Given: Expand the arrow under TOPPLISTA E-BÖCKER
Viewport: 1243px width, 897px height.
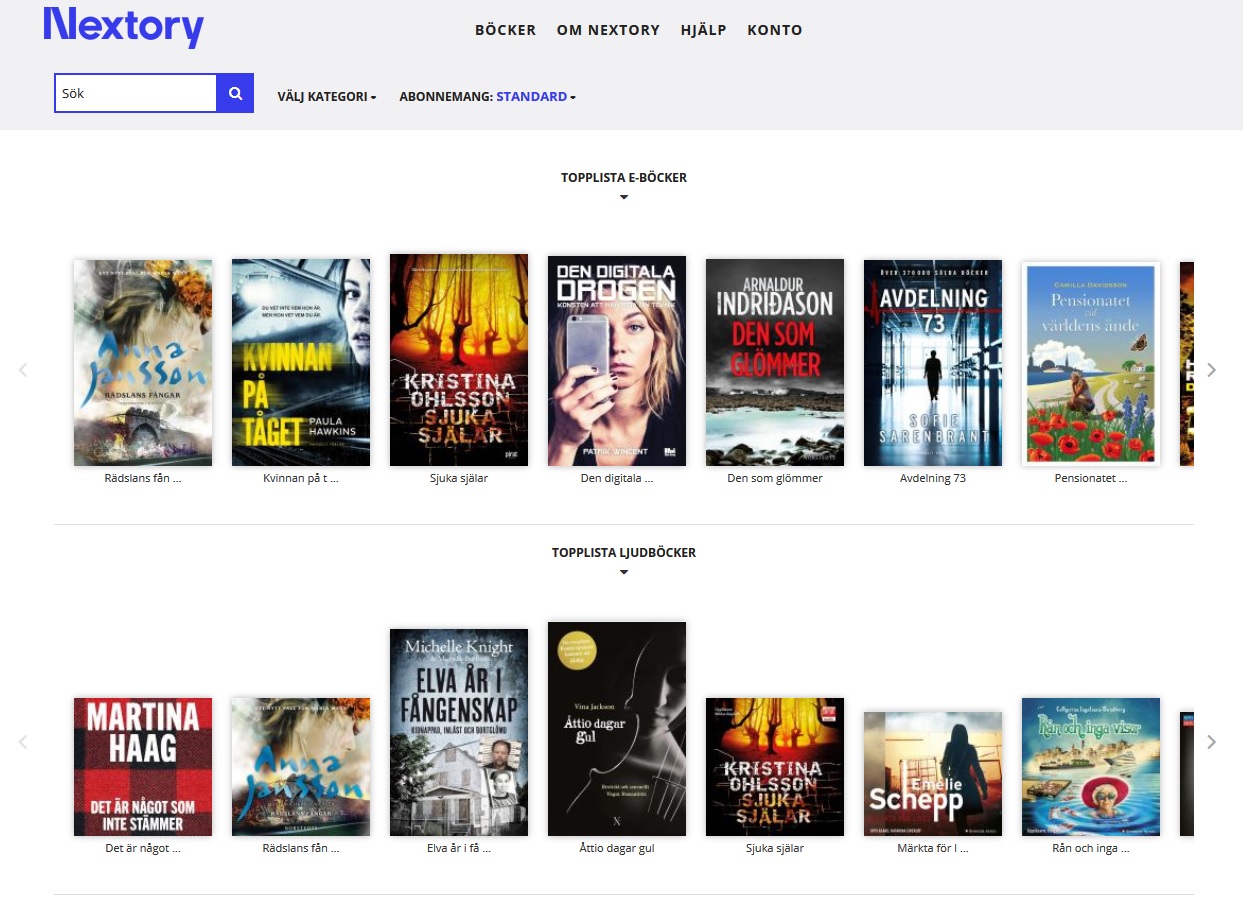Looking at the screenshot, I should tap(624, 197).
